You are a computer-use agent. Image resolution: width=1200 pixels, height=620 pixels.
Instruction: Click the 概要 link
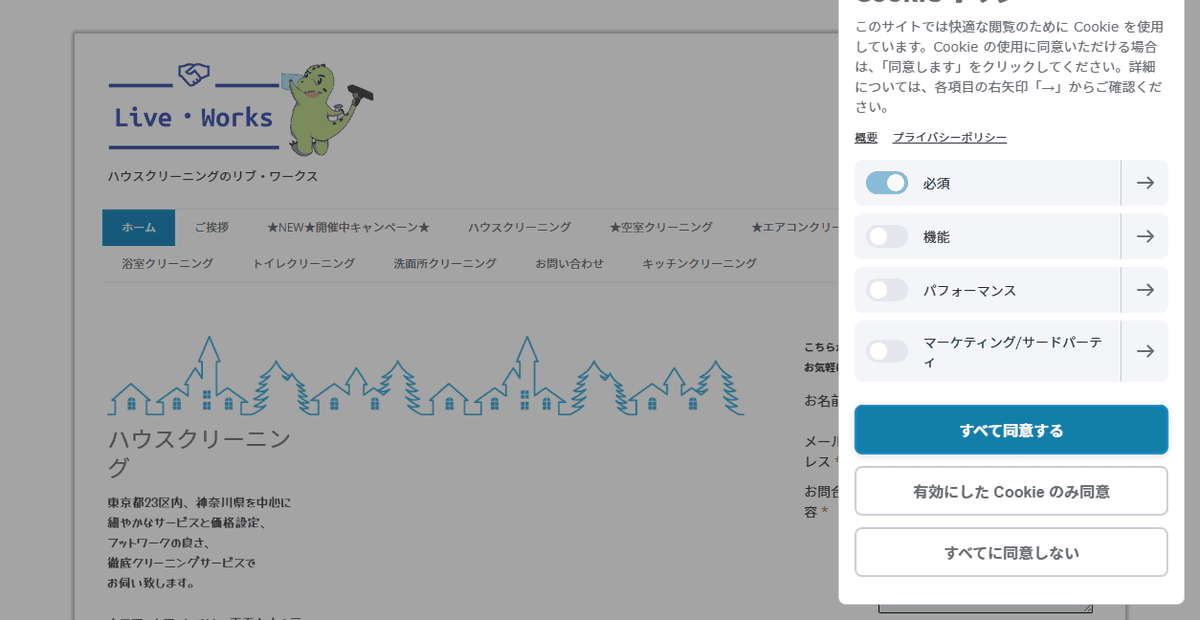click(866, 138)
